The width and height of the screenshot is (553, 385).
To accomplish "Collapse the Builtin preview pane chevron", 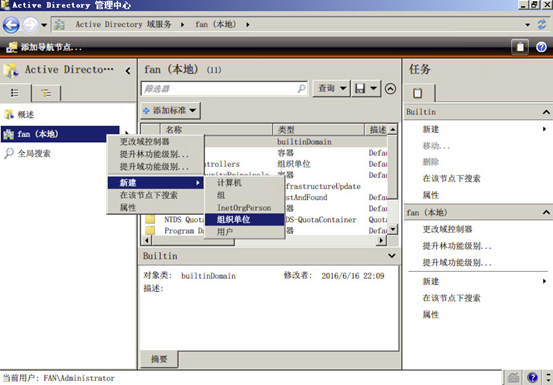I will pyautogui.click(x=392, y=256).
